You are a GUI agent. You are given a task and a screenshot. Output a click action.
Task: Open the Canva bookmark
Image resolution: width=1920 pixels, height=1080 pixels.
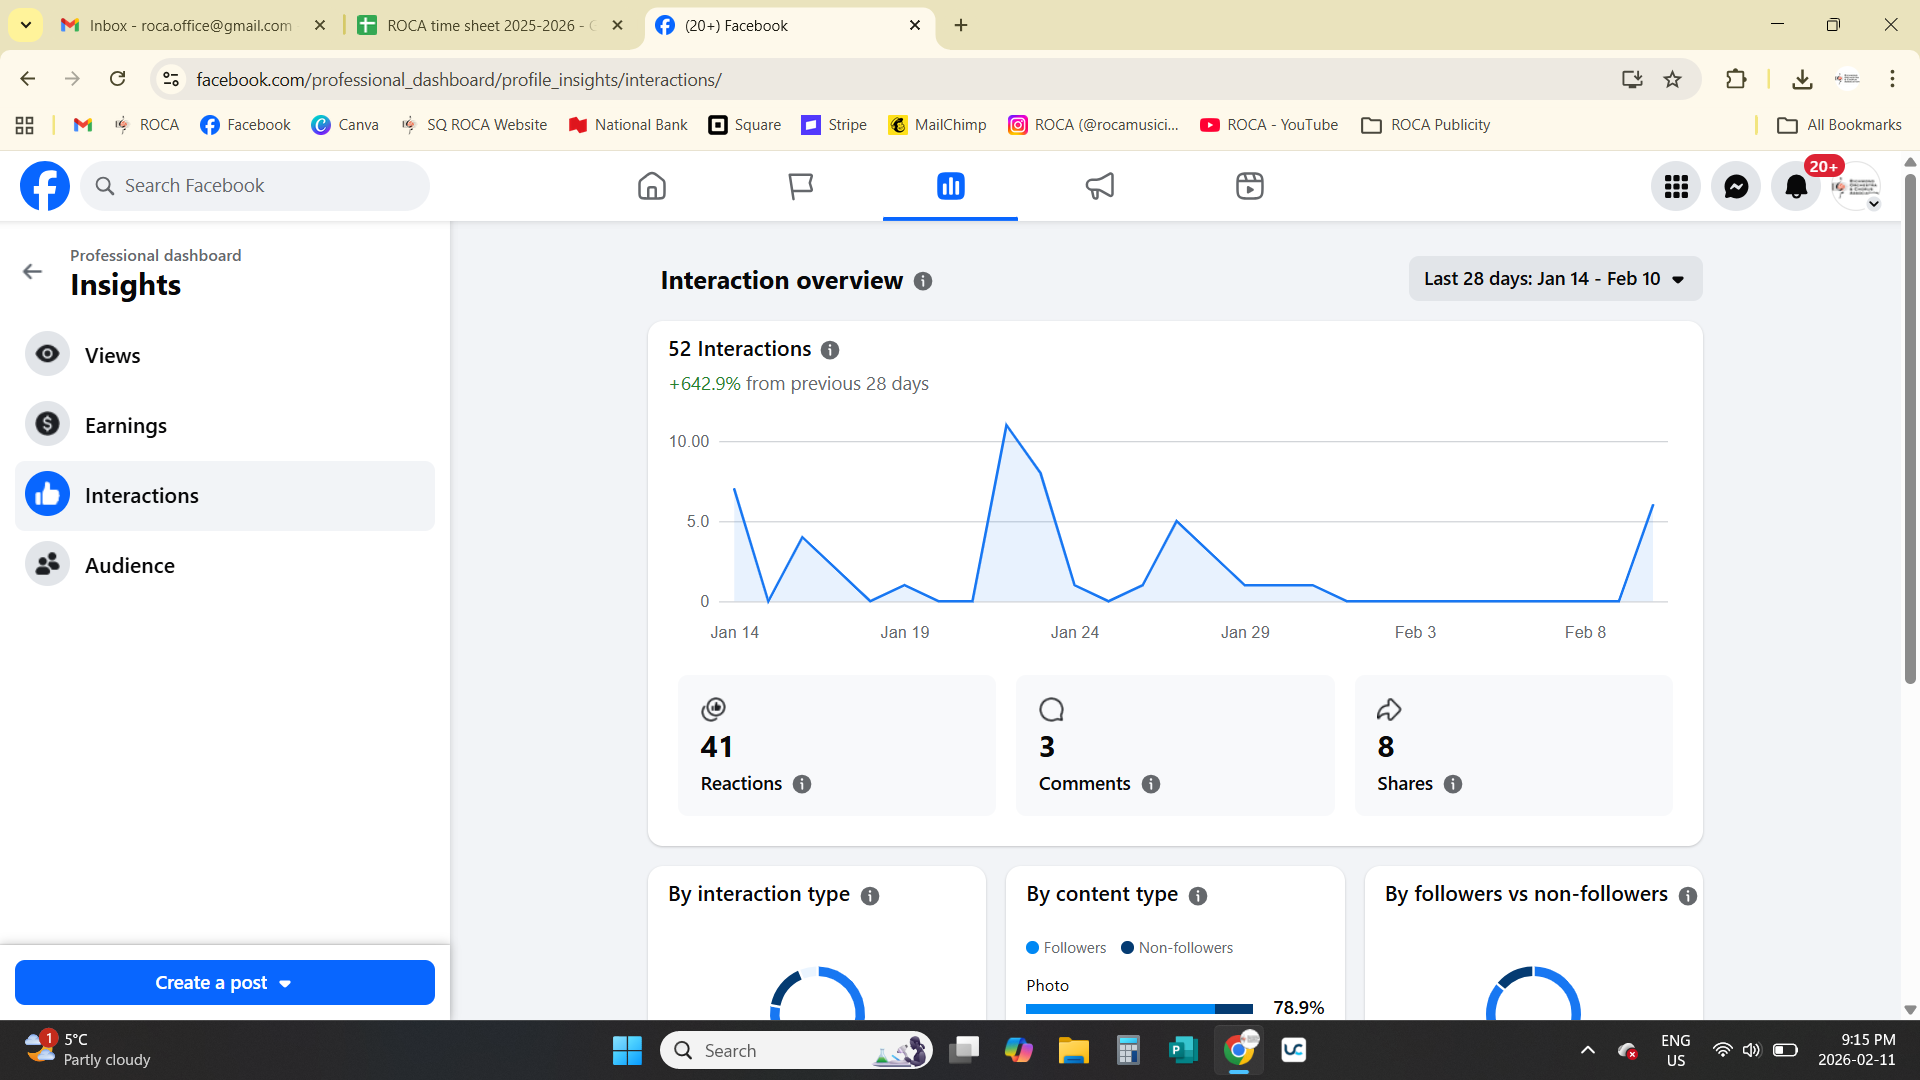(x=345, y=125)
